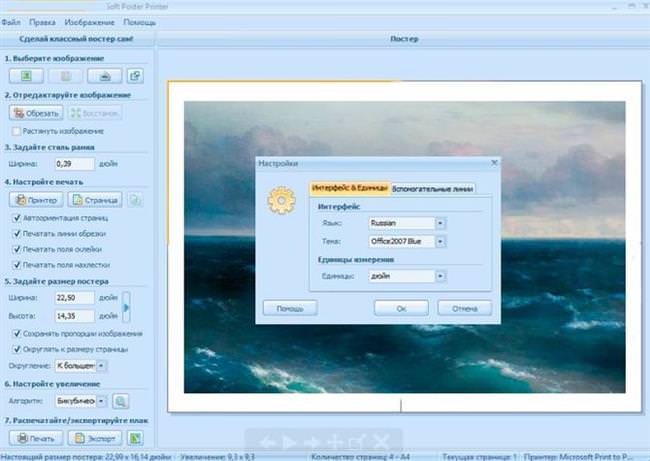Screen dimensions: 650x461
Task: Toggle Печатать линии обрезки checkbox
Action: click(x=17, y=233)
